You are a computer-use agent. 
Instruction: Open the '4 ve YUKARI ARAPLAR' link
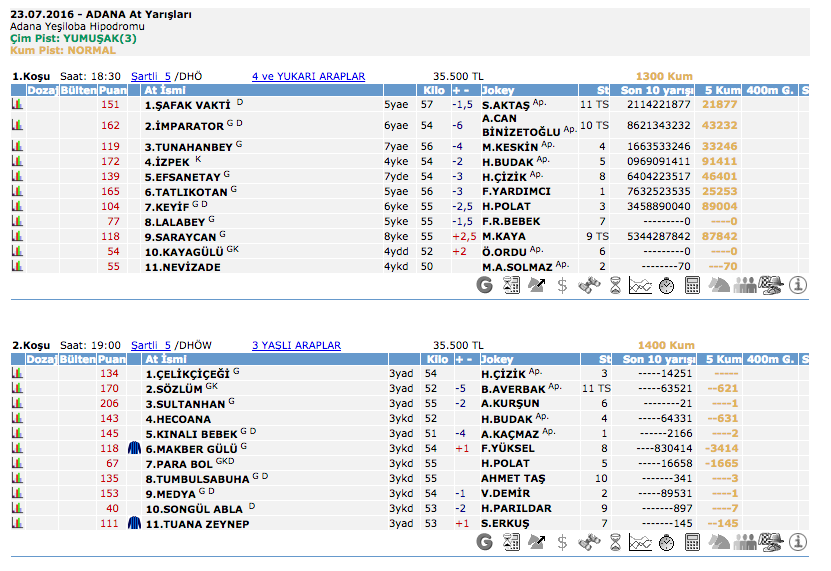coord(308,76)
